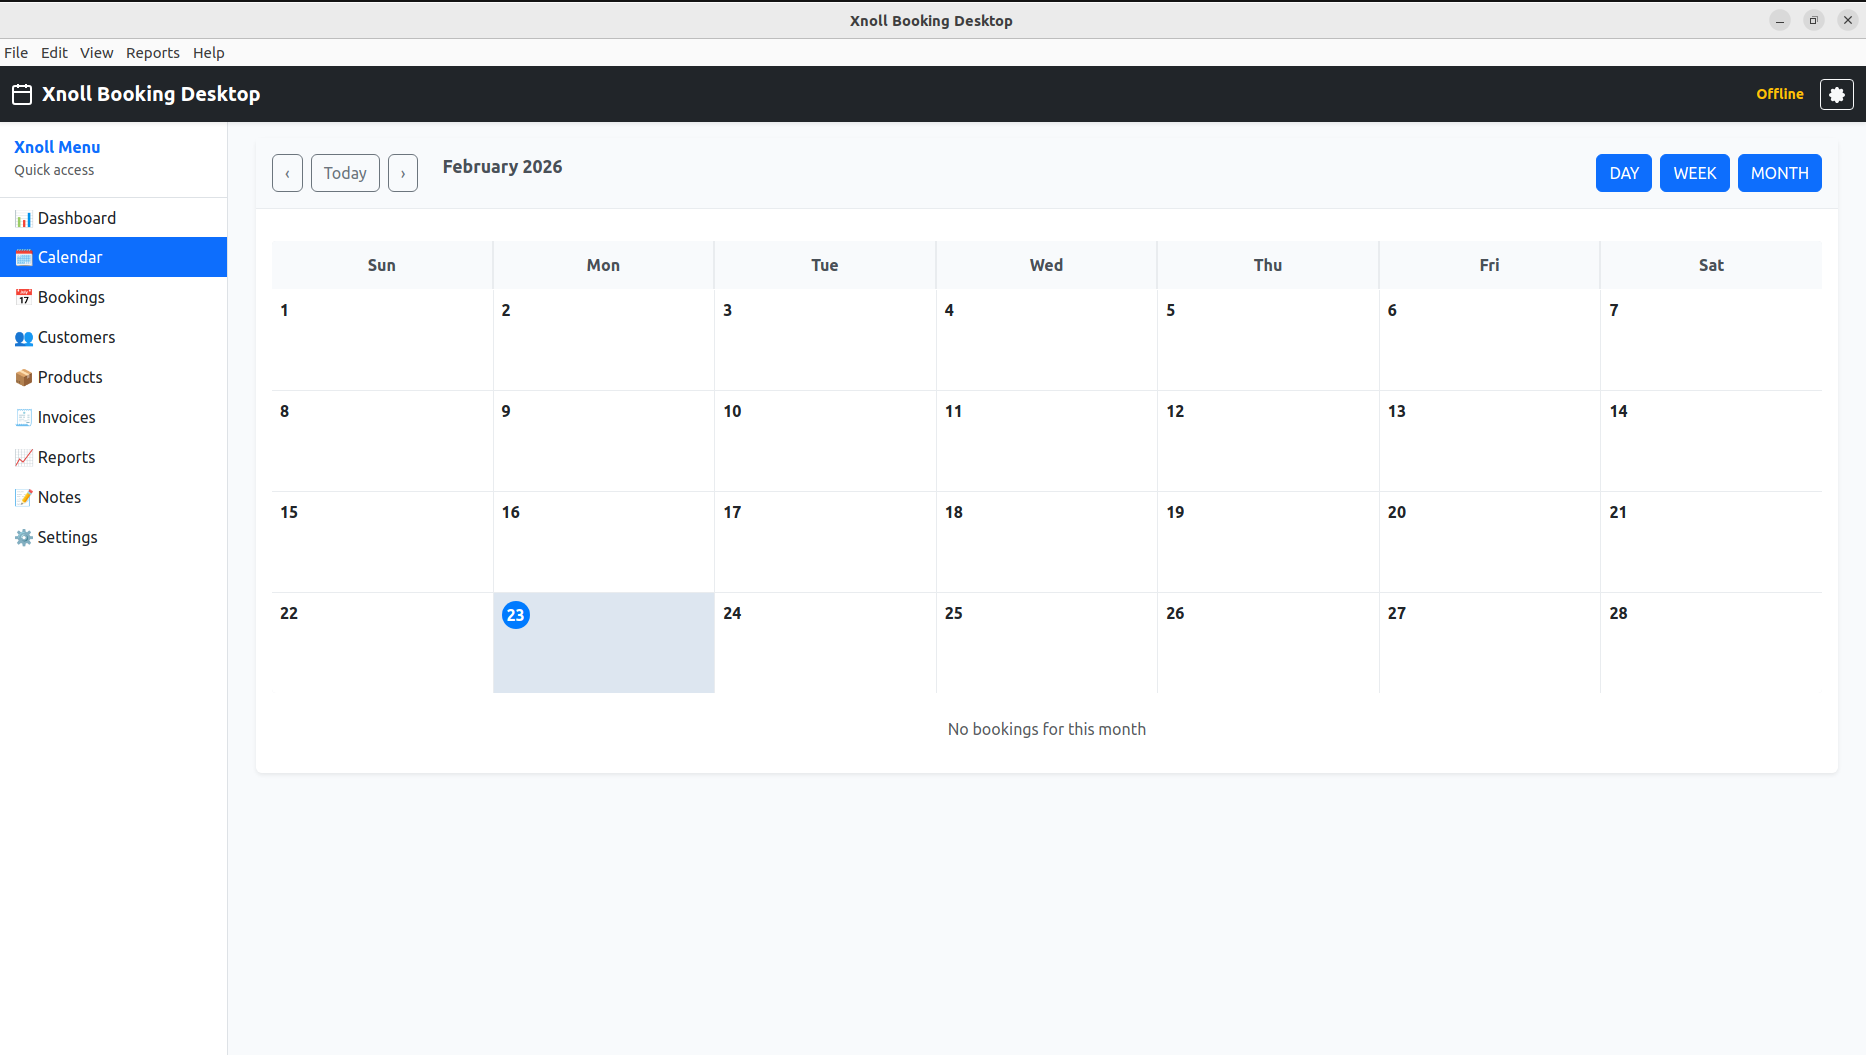
Task: Select the Bookings calendar icon
Action: pyautogui.click(x=24, y=297)
